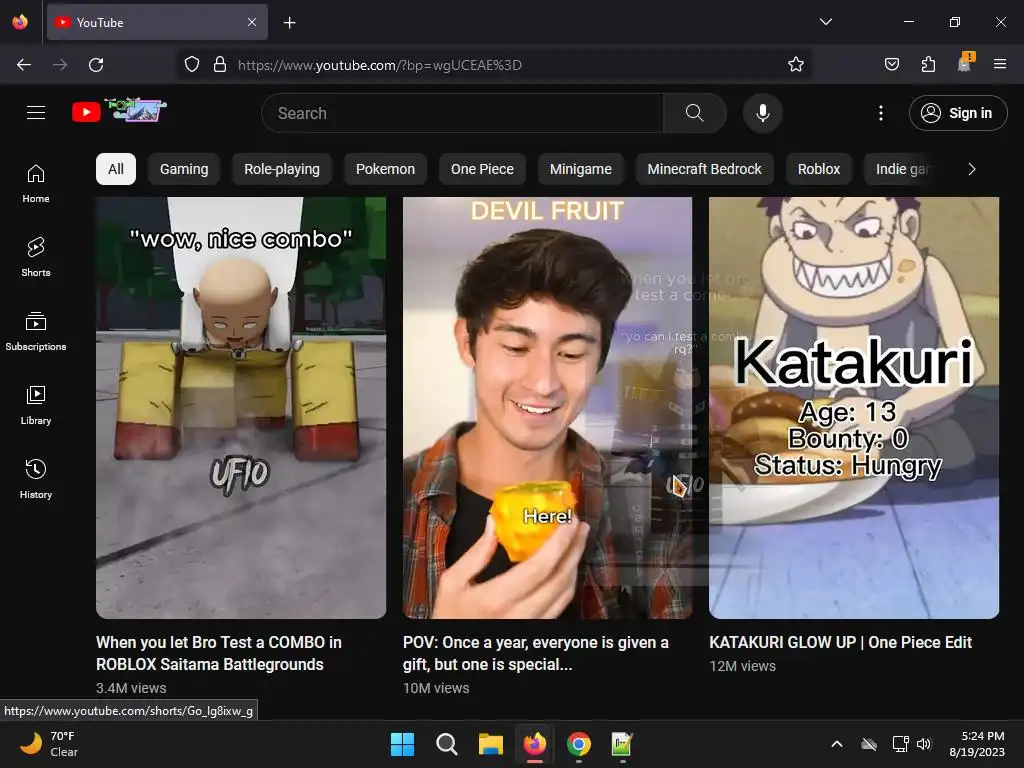This screenshot has height=768, width=1024.
Task: Open Firefox application menu
Action: (1000, 65)
